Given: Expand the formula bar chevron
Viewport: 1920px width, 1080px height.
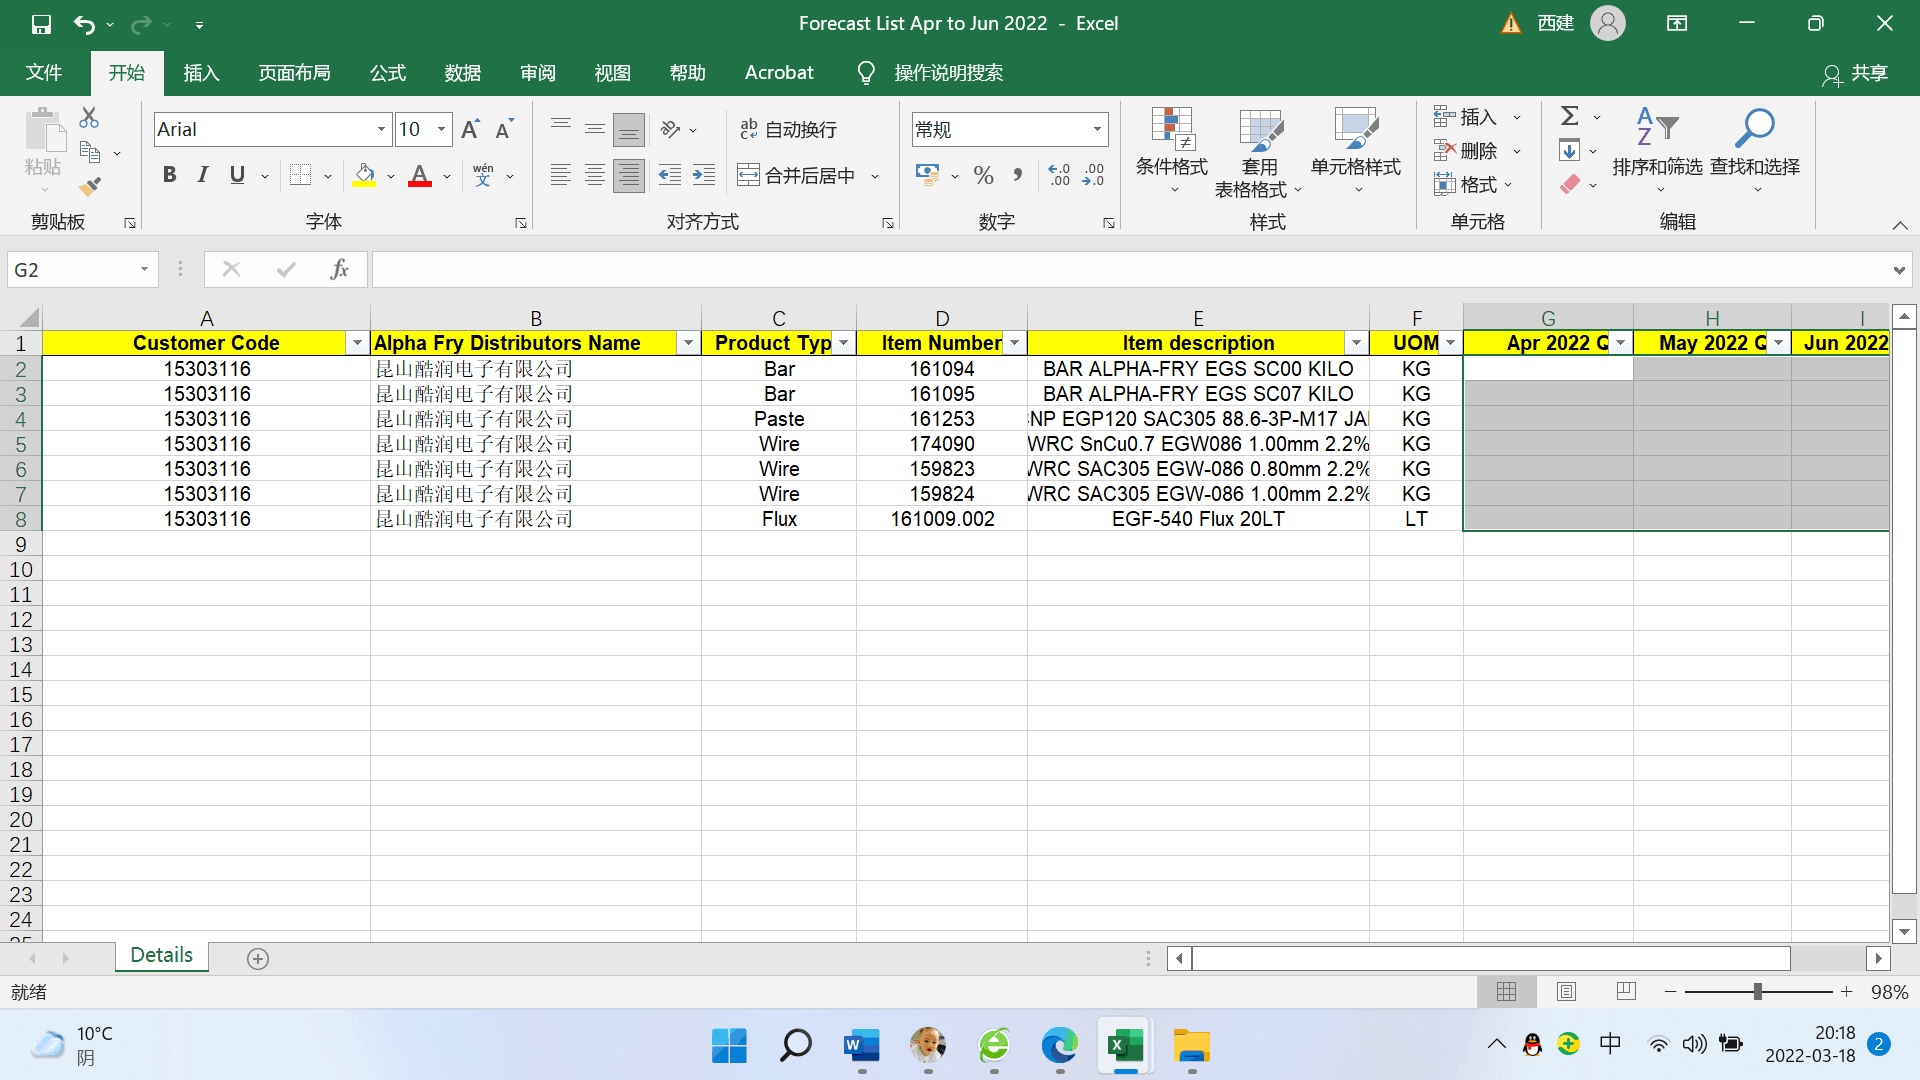Looking at the screenshot, I should tap(1899, 270).
